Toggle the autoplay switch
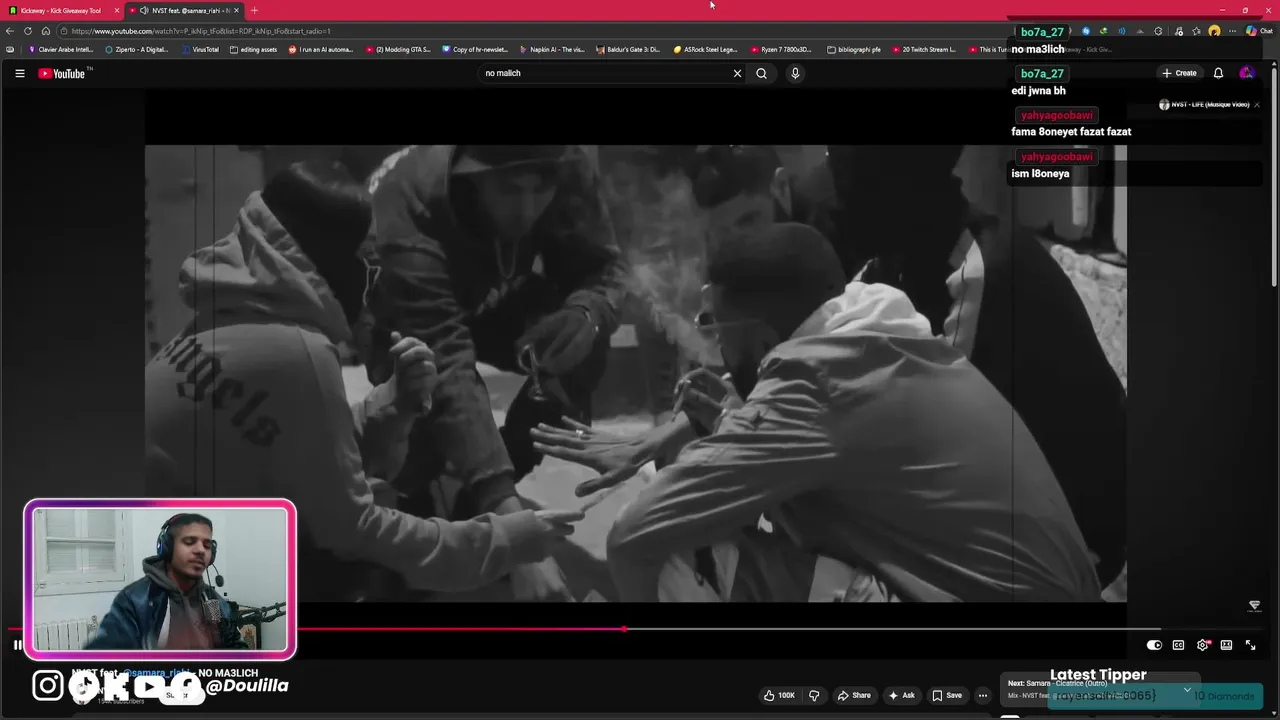1280x720 pixels. [1154, 645]
